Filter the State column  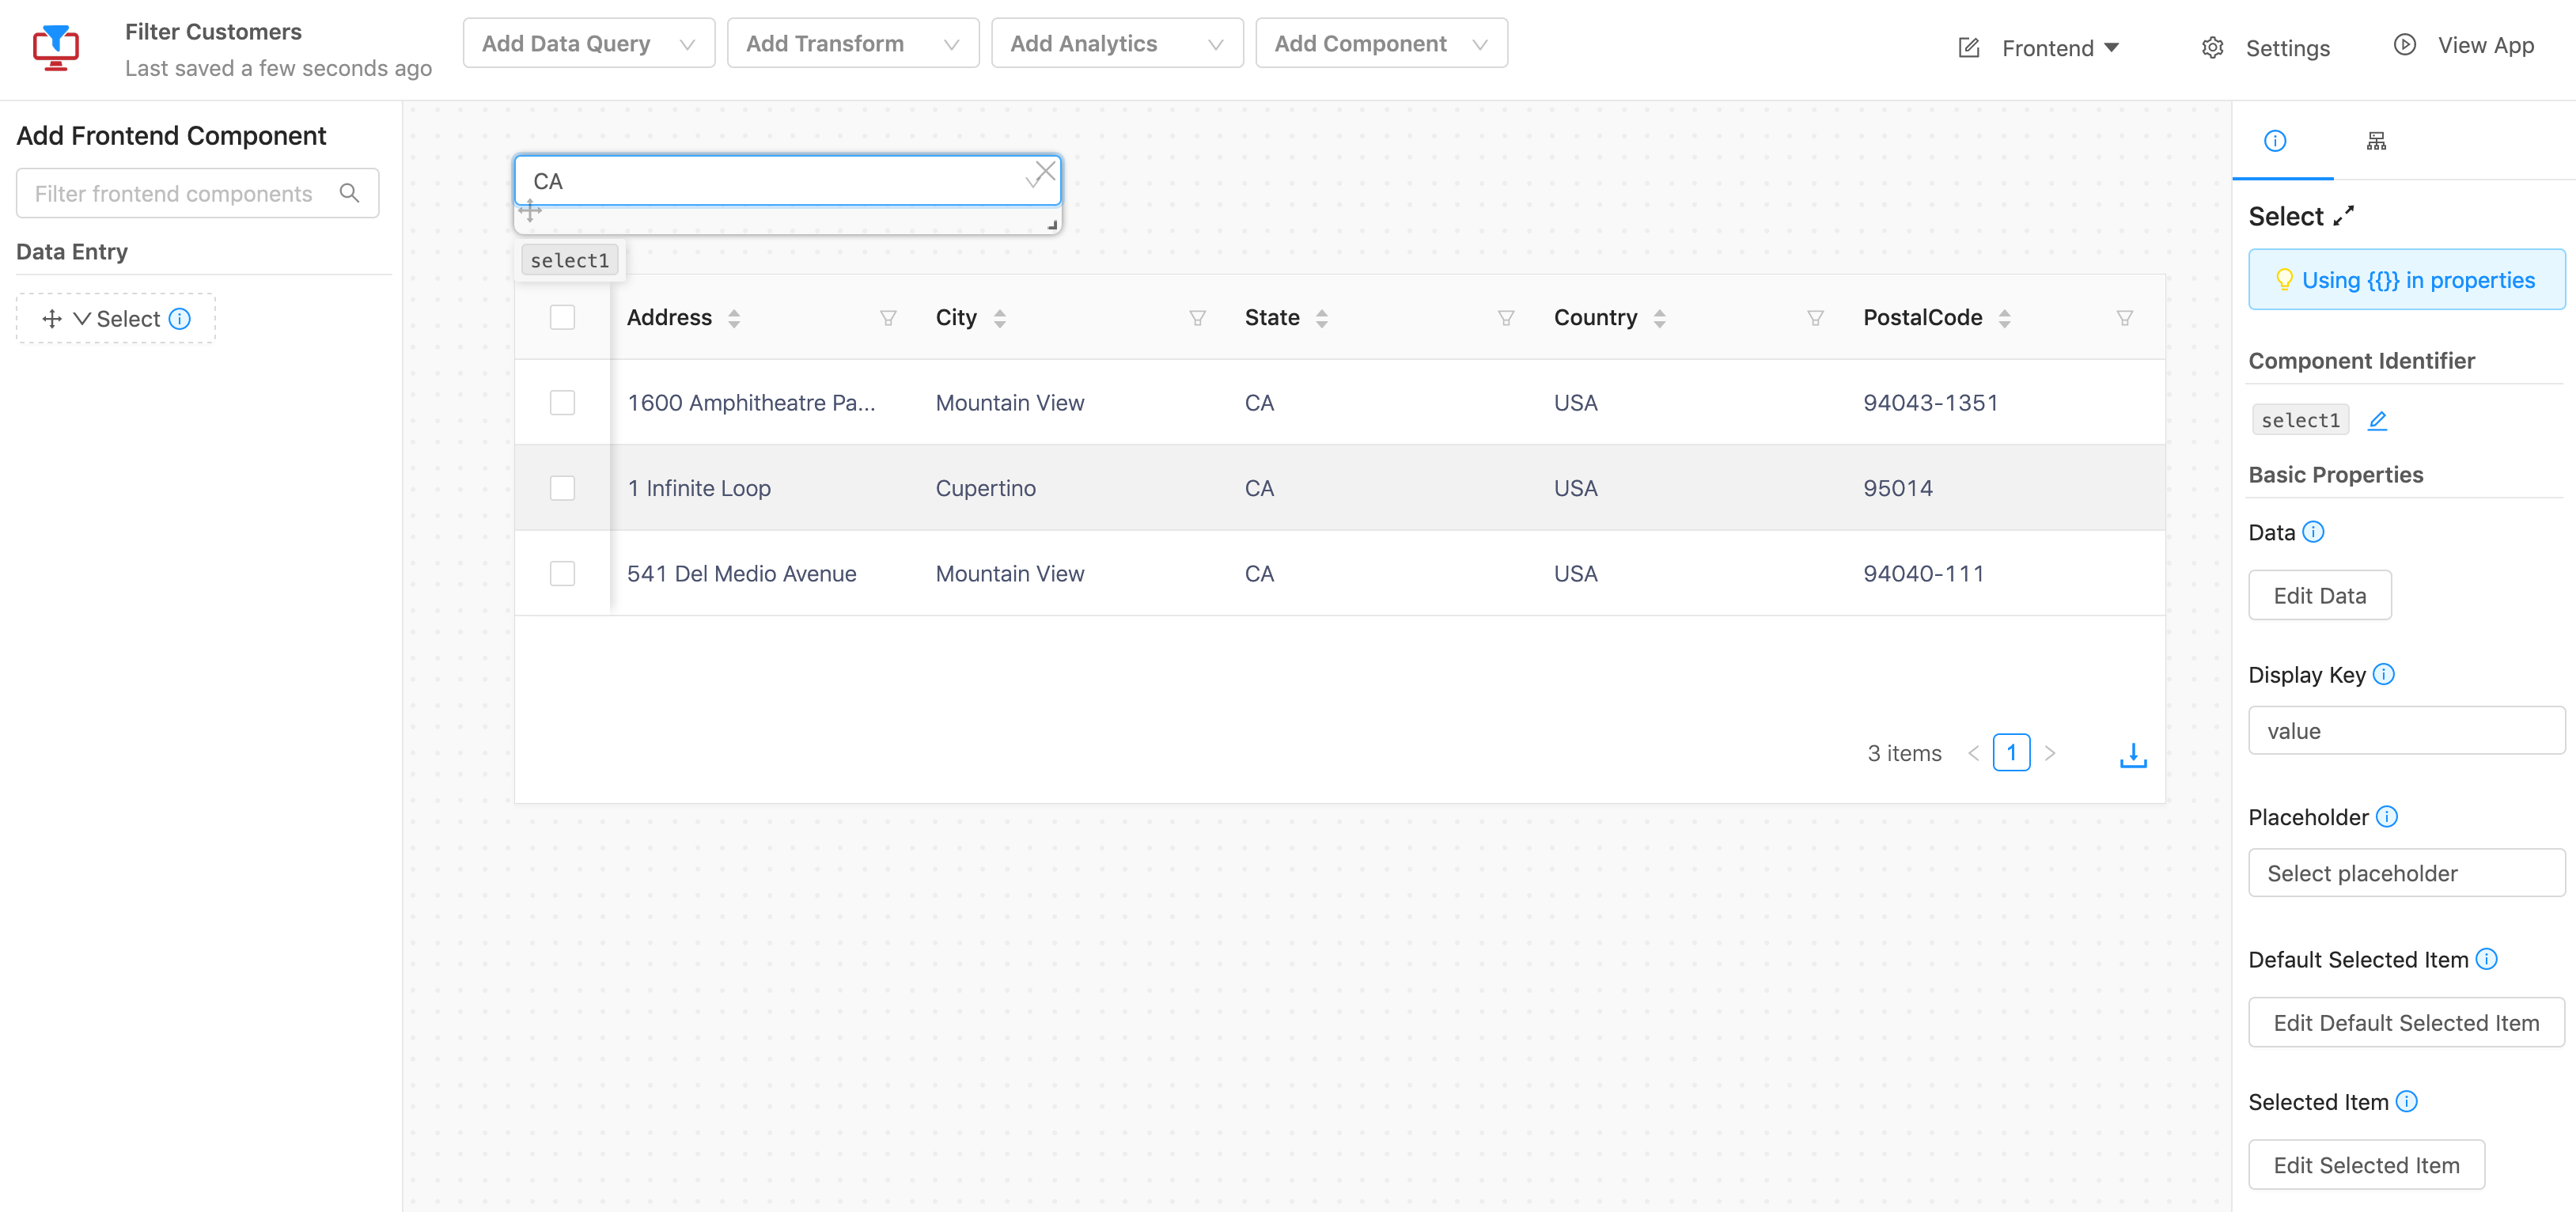click(x=1506, y=318)
